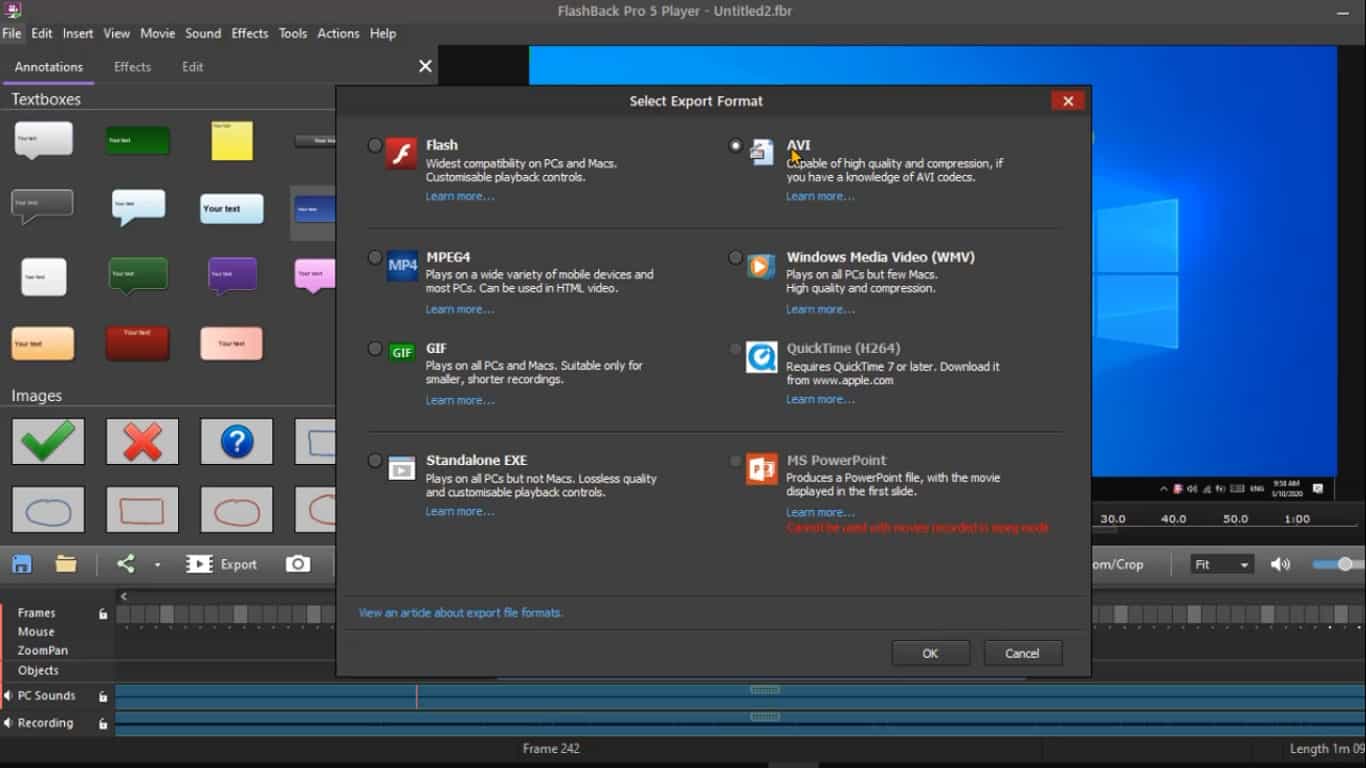Open a file with the yellow folder icon
The width and height of the screenshot is (1366, 768).
[66, 564]
